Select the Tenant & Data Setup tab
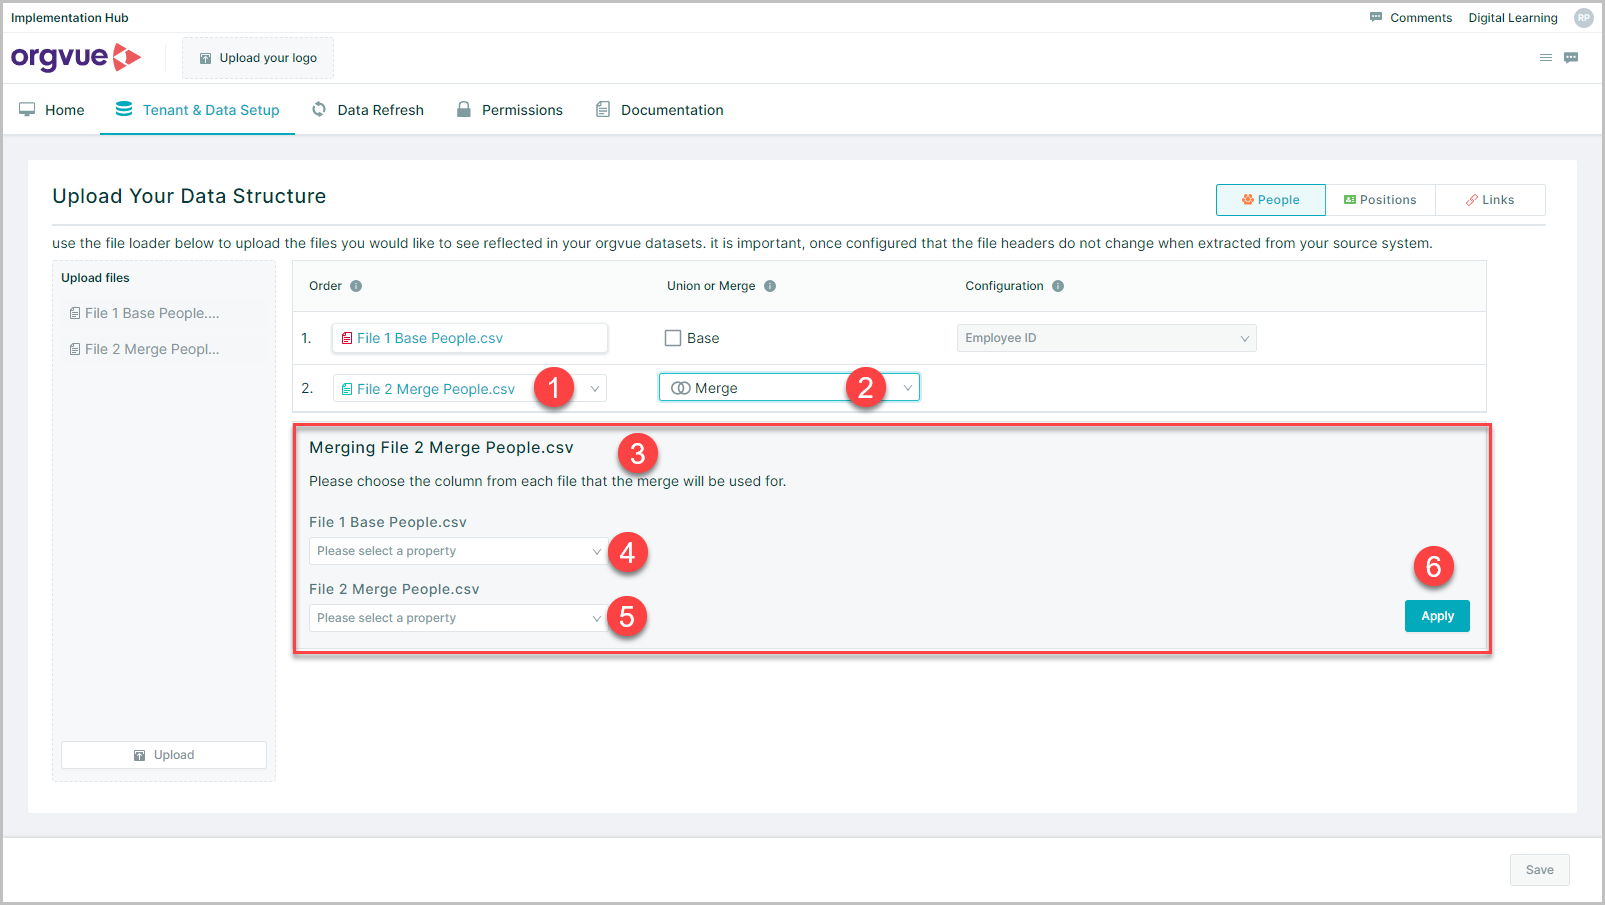 tap(197, 110)
